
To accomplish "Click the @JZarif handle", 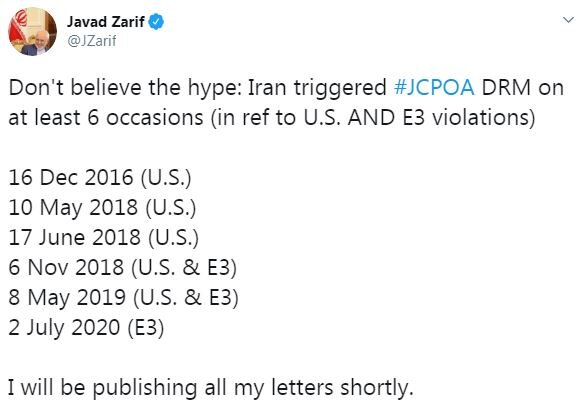I will (92, 41).
